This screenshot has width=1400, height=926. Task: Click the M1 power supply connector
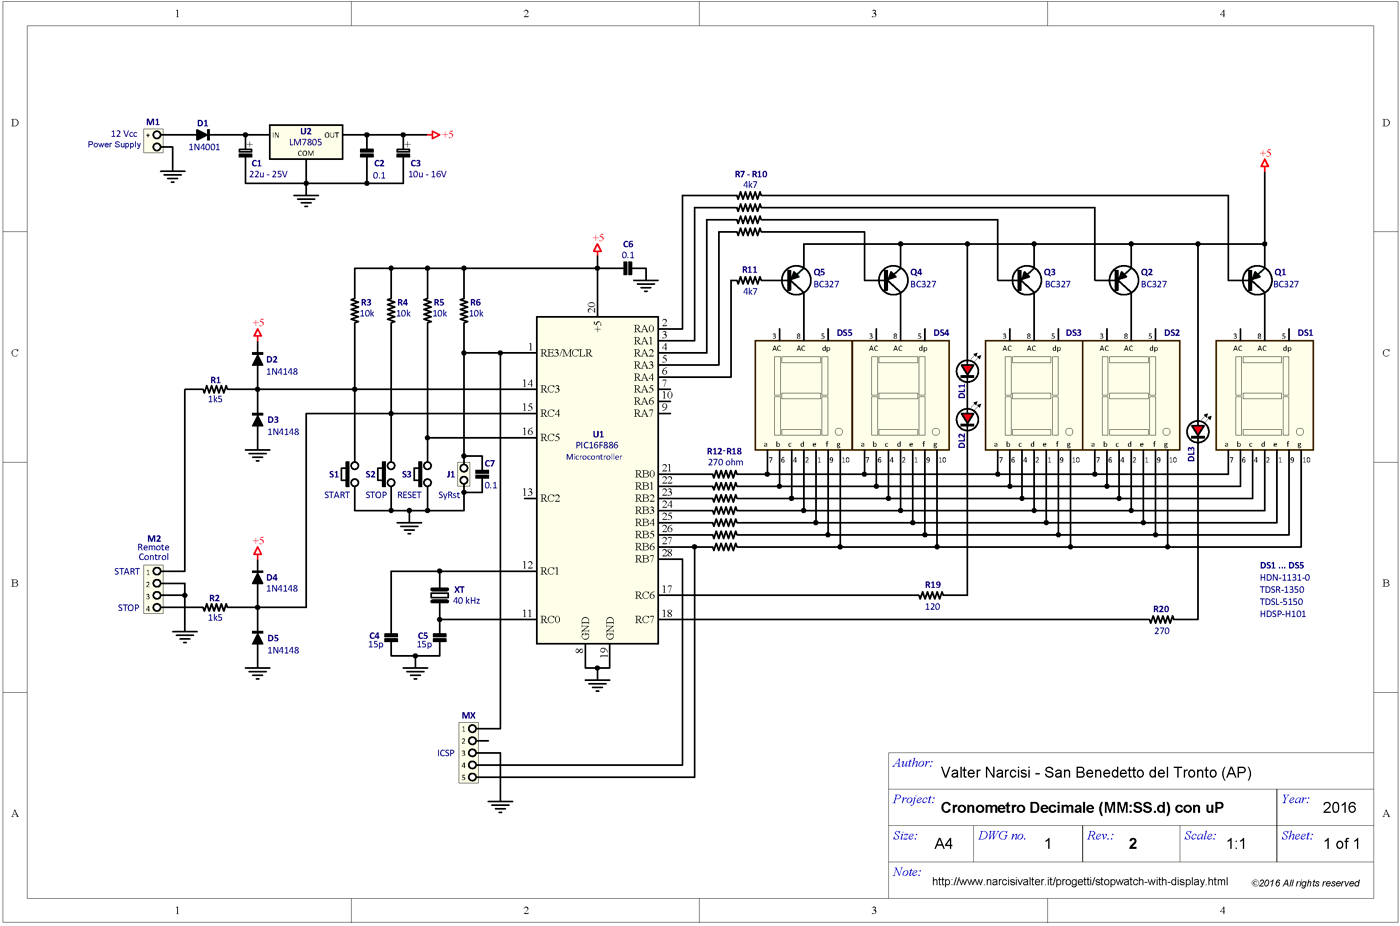tap(154, 141)
